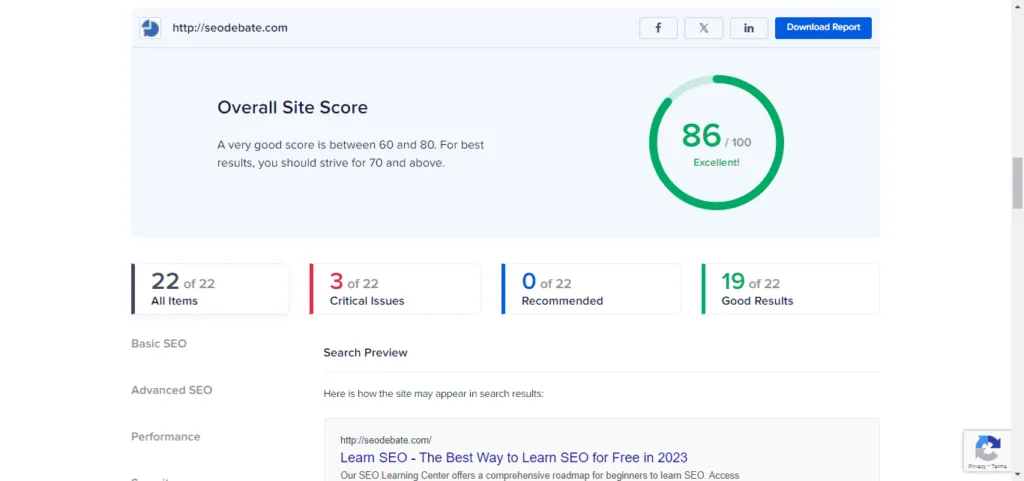Share report on LinkedIn icon
This screenshot has width=1024, height=481.
point(748,28)
